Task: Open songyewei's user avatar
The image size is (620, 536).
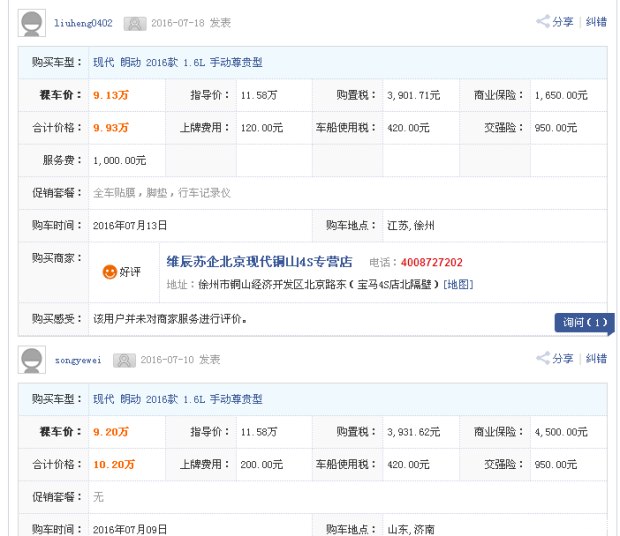Action: (32, 360)
